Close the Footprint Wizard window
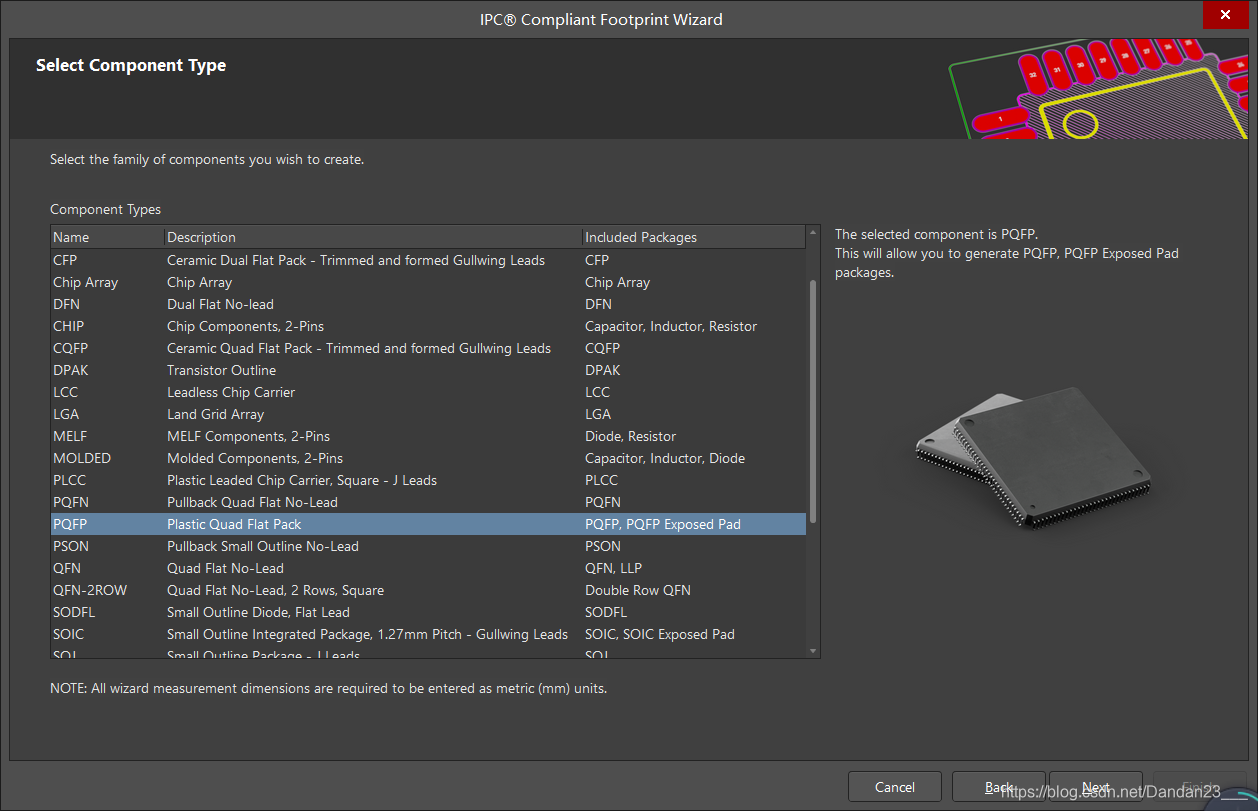This screenshot has height=811, width=1258. pyautogui.click(x=1224, y=15)
